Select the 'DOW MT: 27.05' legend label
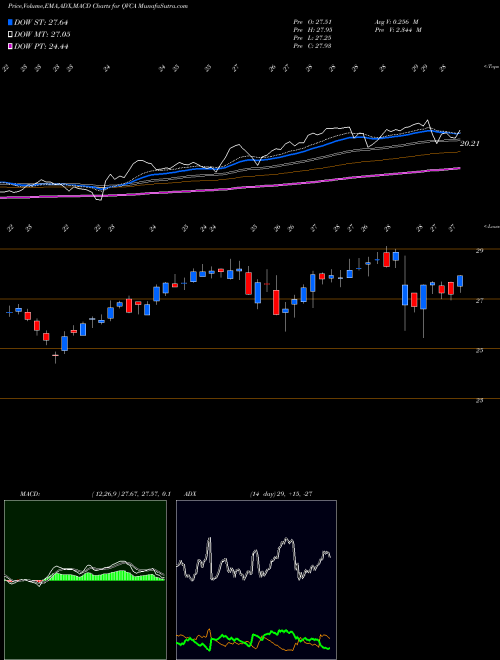The height and width of the screenshot is (660, 500). (42, 35)
